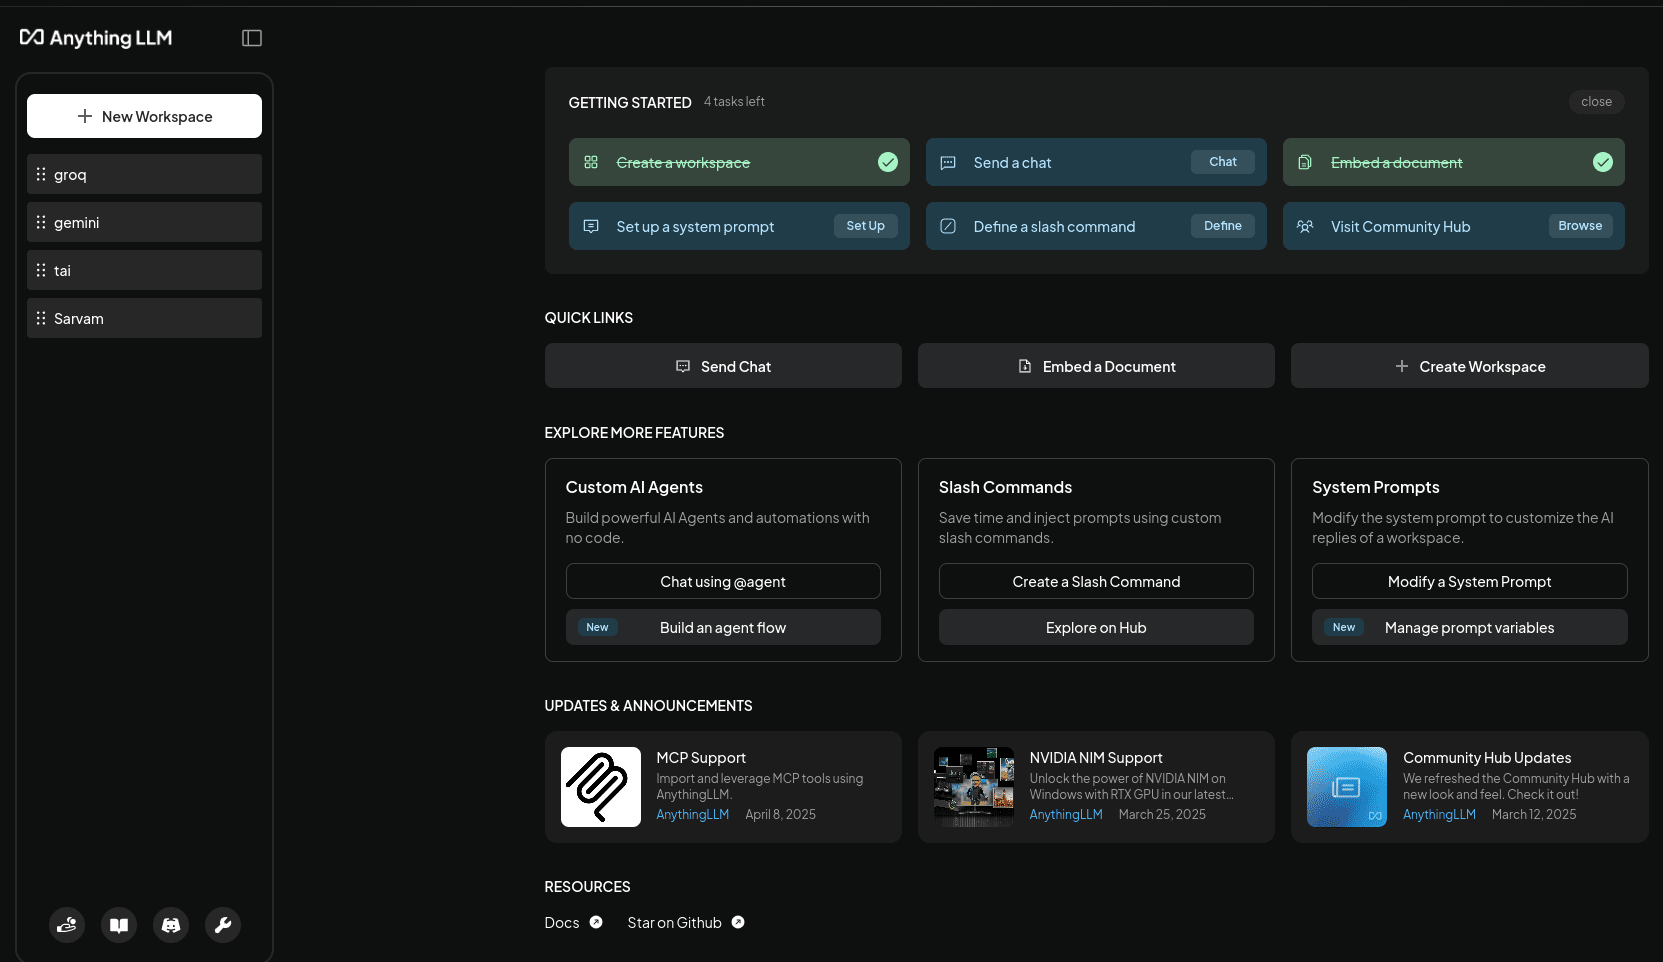Collapse the sidebar using the panel icon

click(x=252, y=38)
